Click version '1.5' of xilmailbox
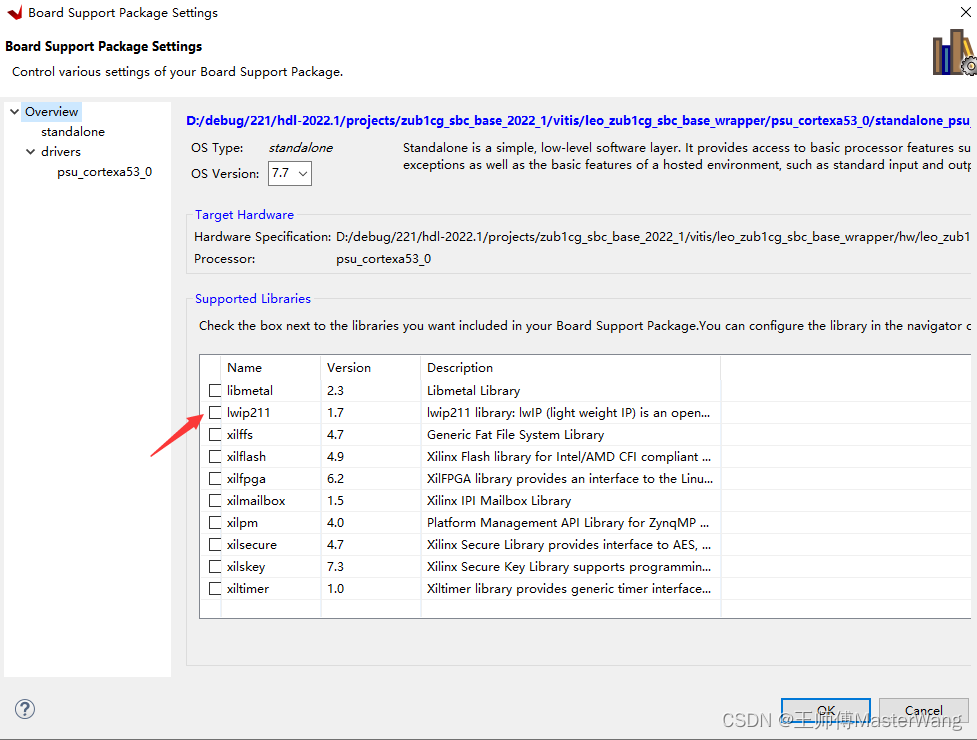 click(x=335, y=500)
